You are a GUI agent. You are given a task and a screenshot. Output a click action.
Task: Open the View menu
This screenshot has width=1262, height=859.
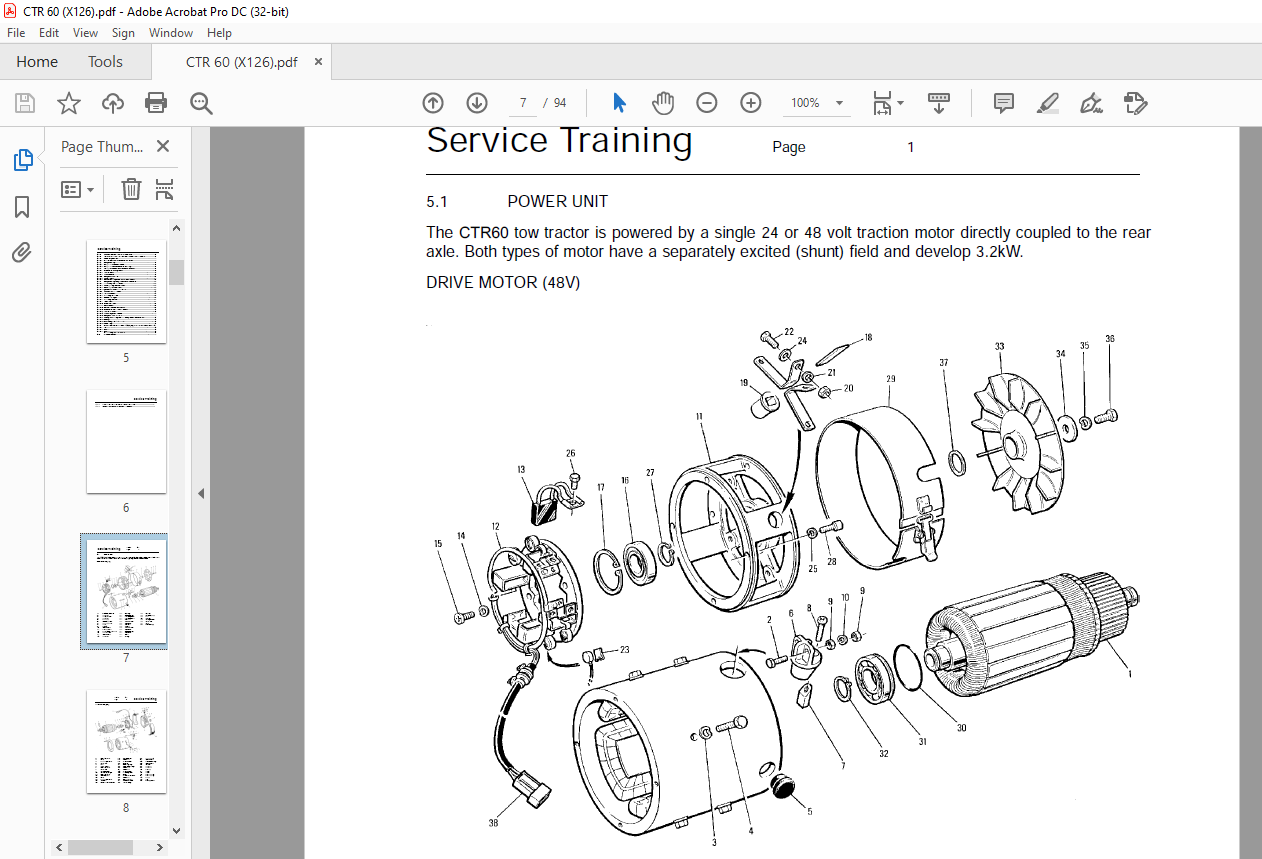coord(86,33)
